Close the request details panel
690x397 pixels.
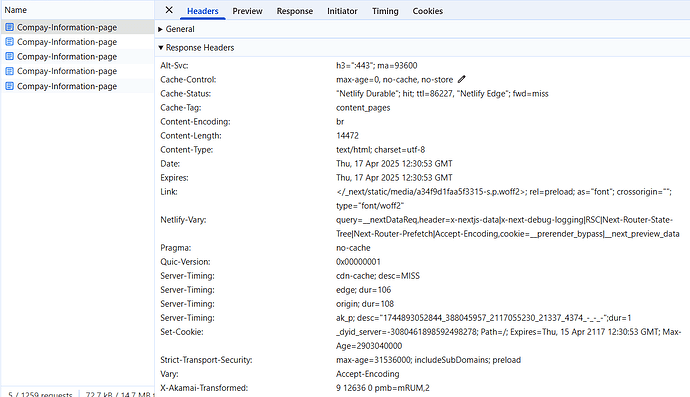(x=169, y=10)
